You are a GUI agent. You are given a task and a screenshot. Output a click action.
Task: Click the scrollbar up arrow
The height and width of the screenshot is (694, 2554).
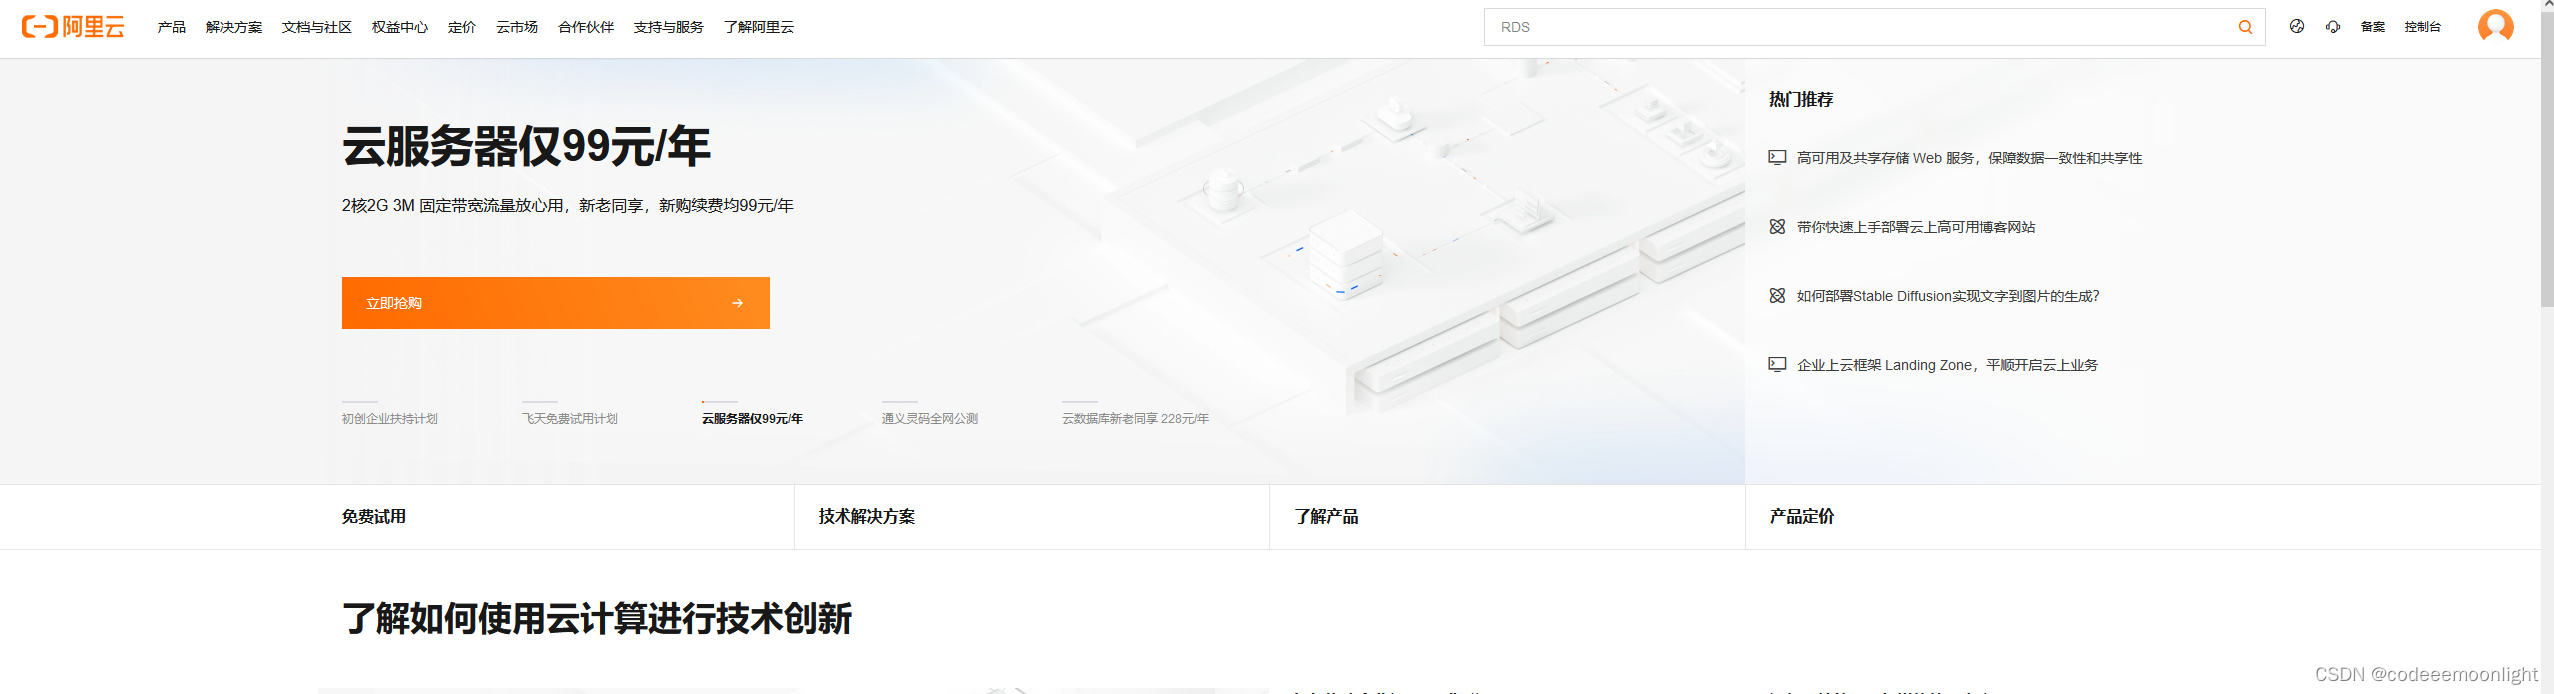click(x=2547, y=6)
